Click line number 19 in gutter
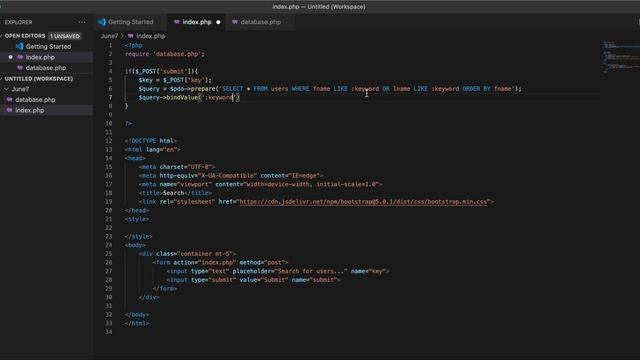The image size is (640, 360). [x=109, y=202]
